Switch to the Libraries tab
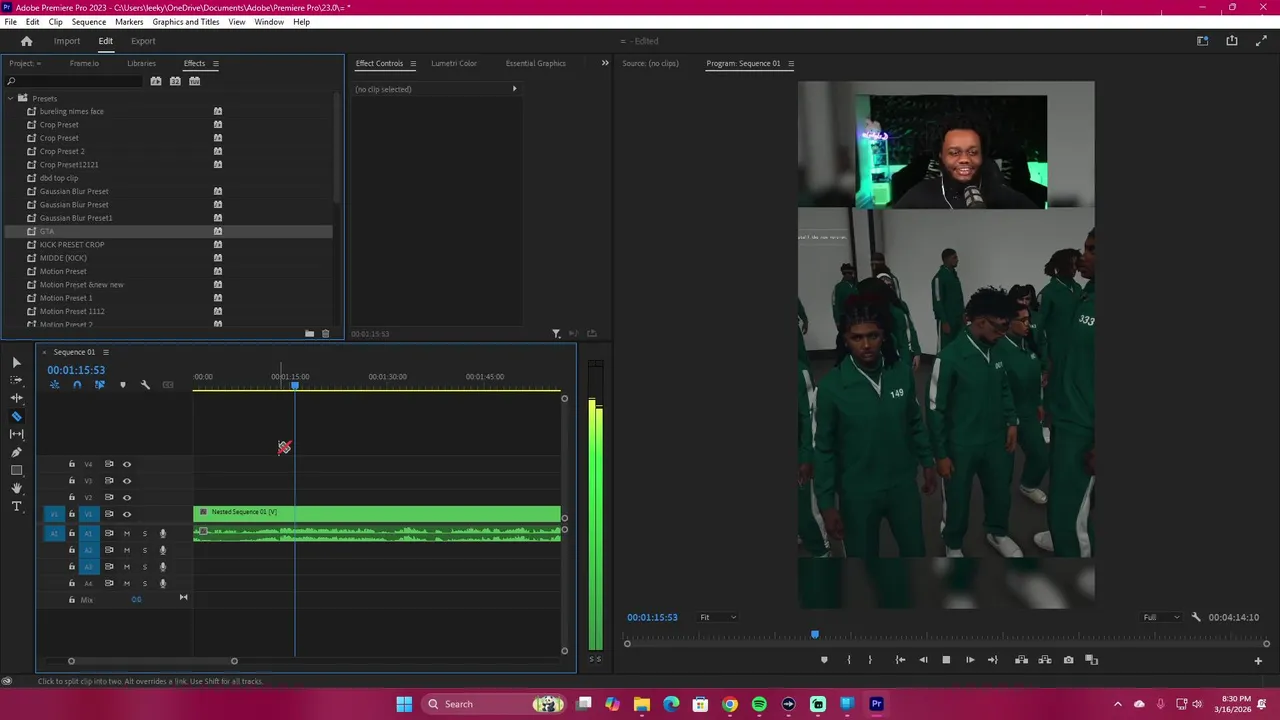 (141, 63)
